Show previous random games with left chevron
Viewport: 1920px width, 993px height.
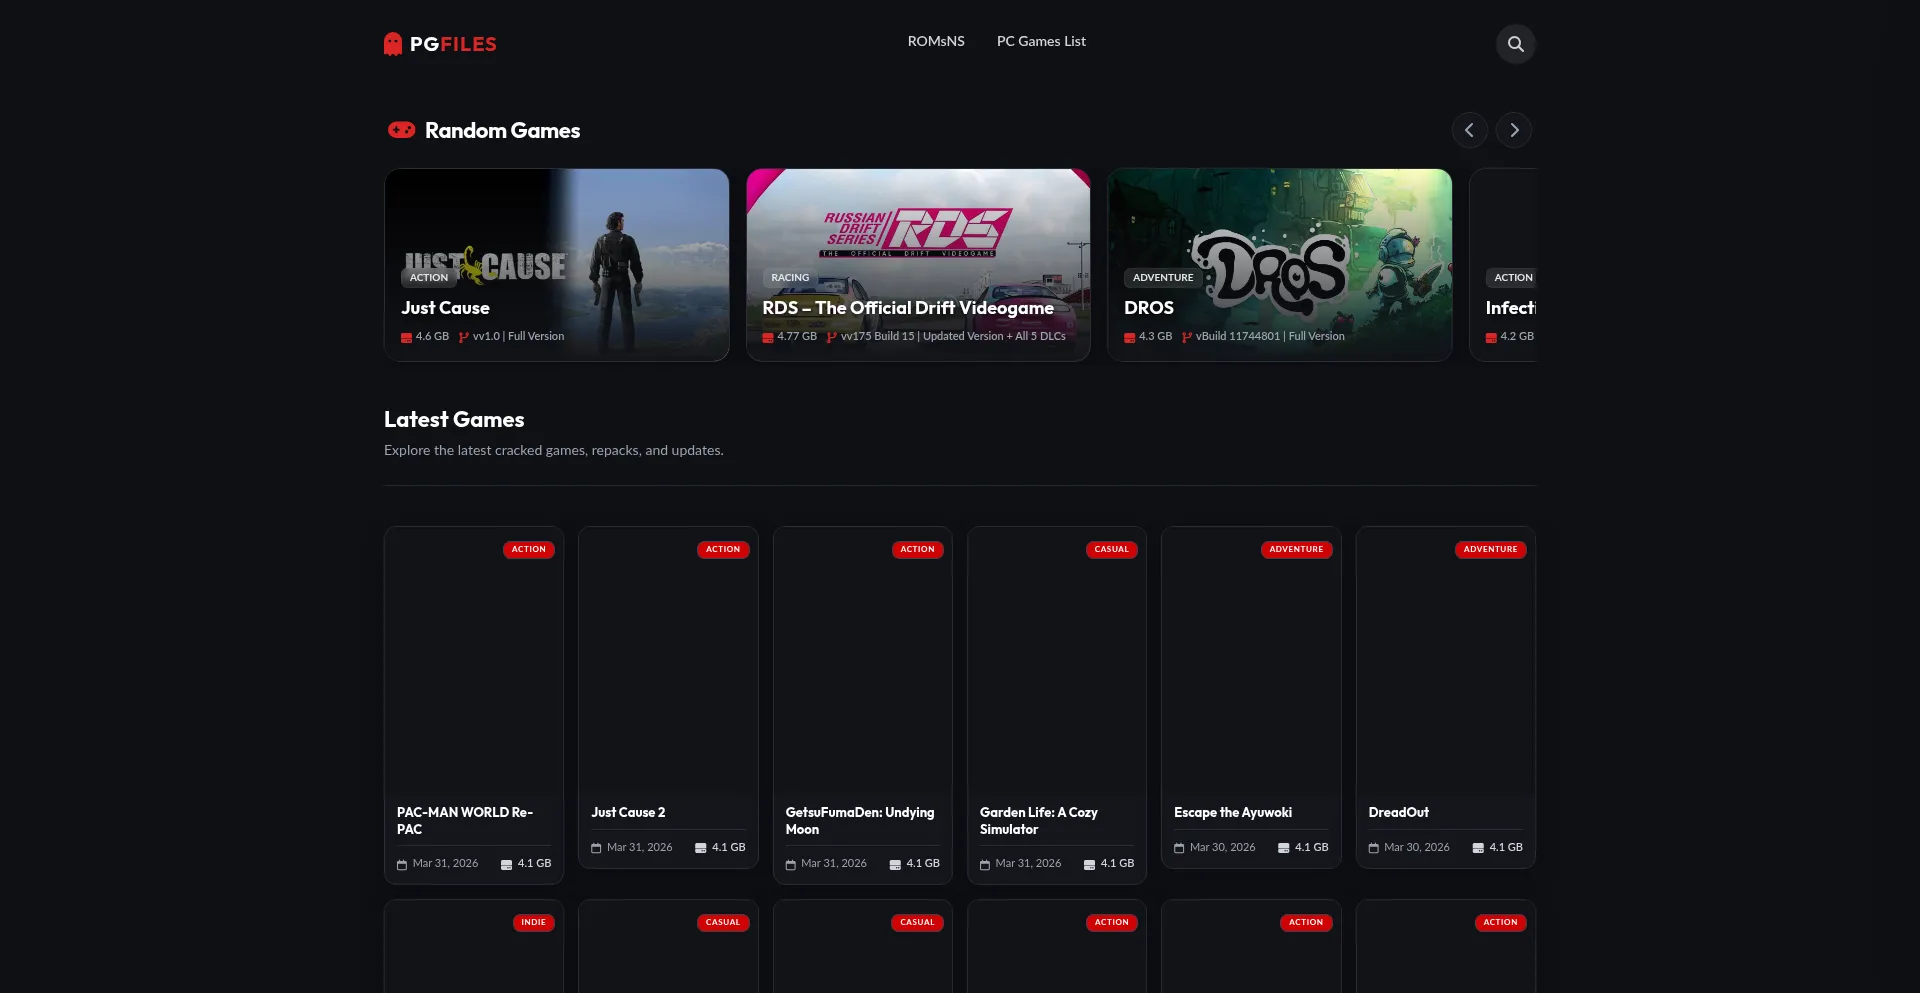pos(1469,130)
